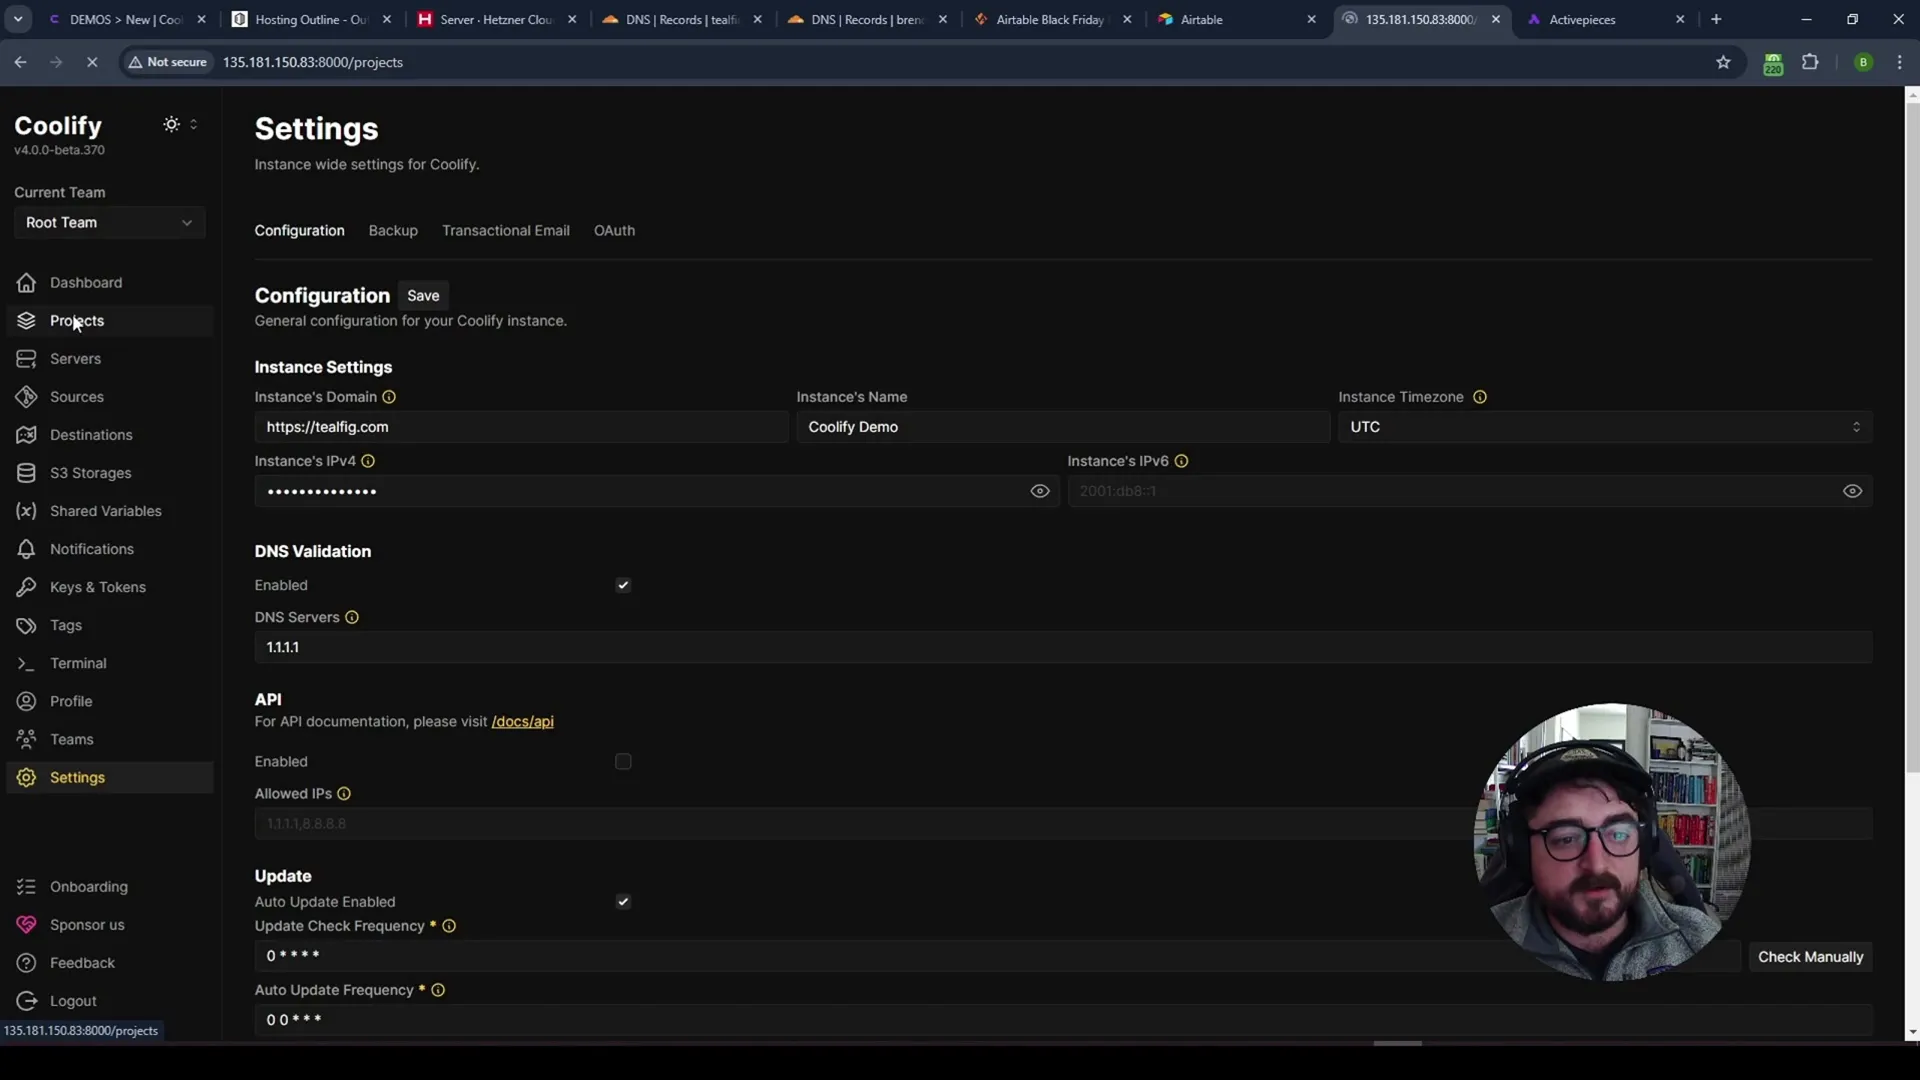Click Check Manually update button
Screen dimensions: 1920x1080
[1812, 955]
